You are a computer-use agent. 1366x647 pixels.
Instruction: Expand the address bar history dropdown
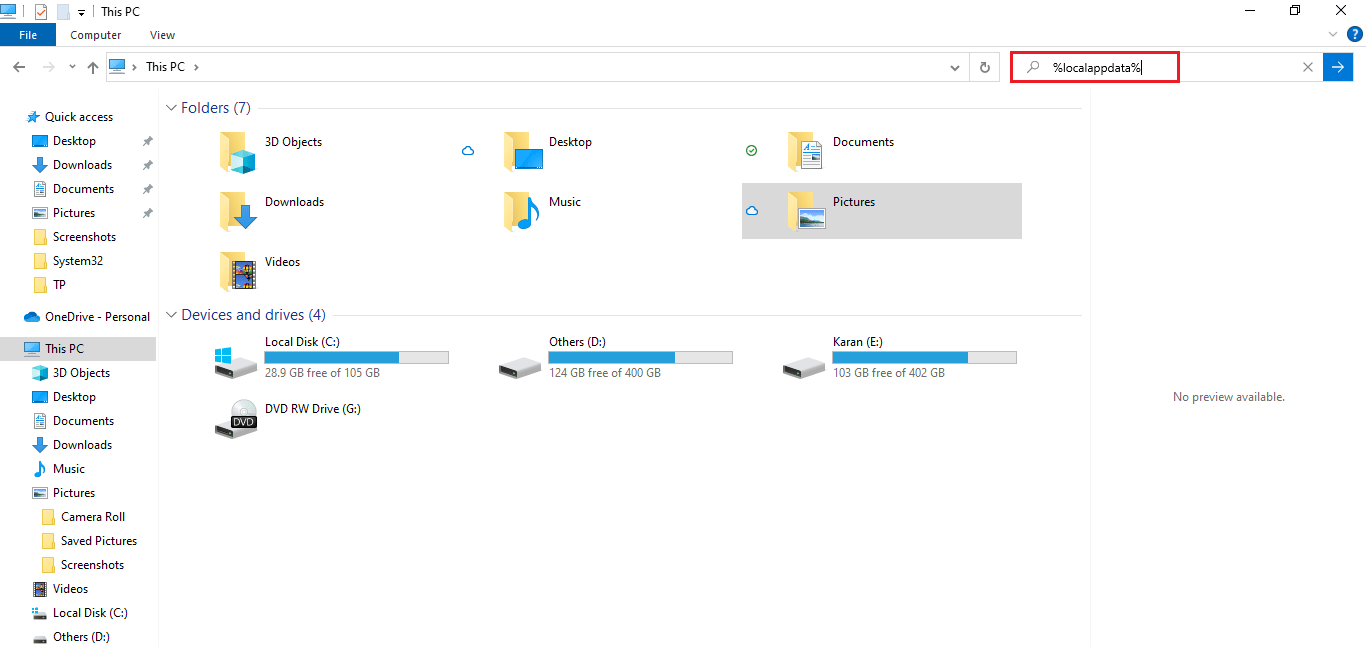(955, 67)
